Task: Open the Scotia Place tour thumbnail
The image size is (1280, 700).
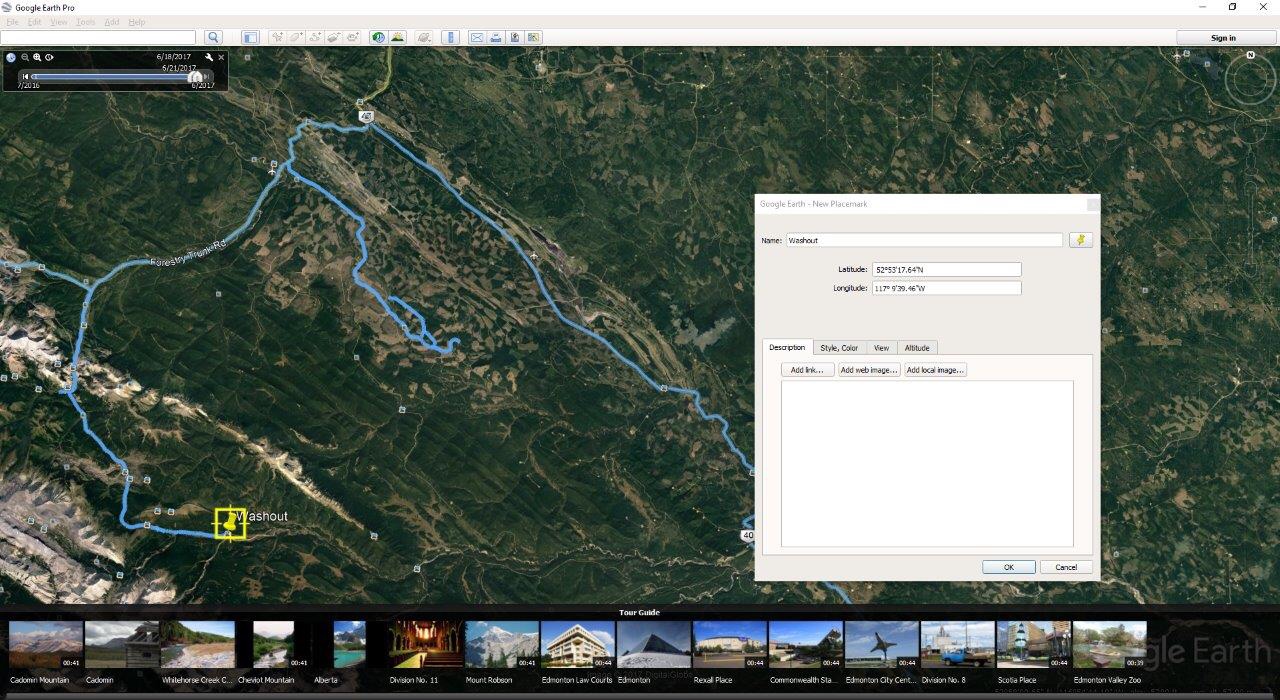Action: [1034, 645]
